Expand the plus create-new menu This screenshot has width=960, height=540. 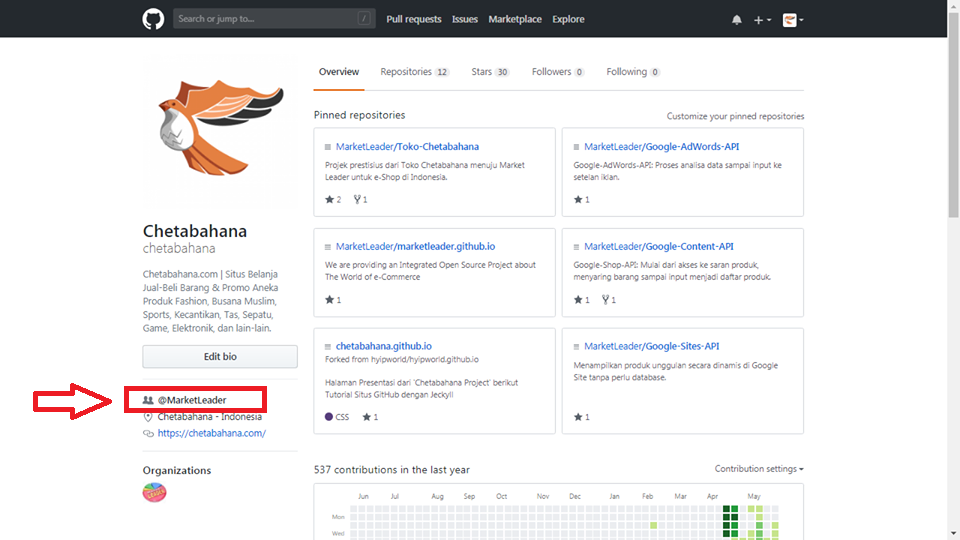[x=762, y=20]
